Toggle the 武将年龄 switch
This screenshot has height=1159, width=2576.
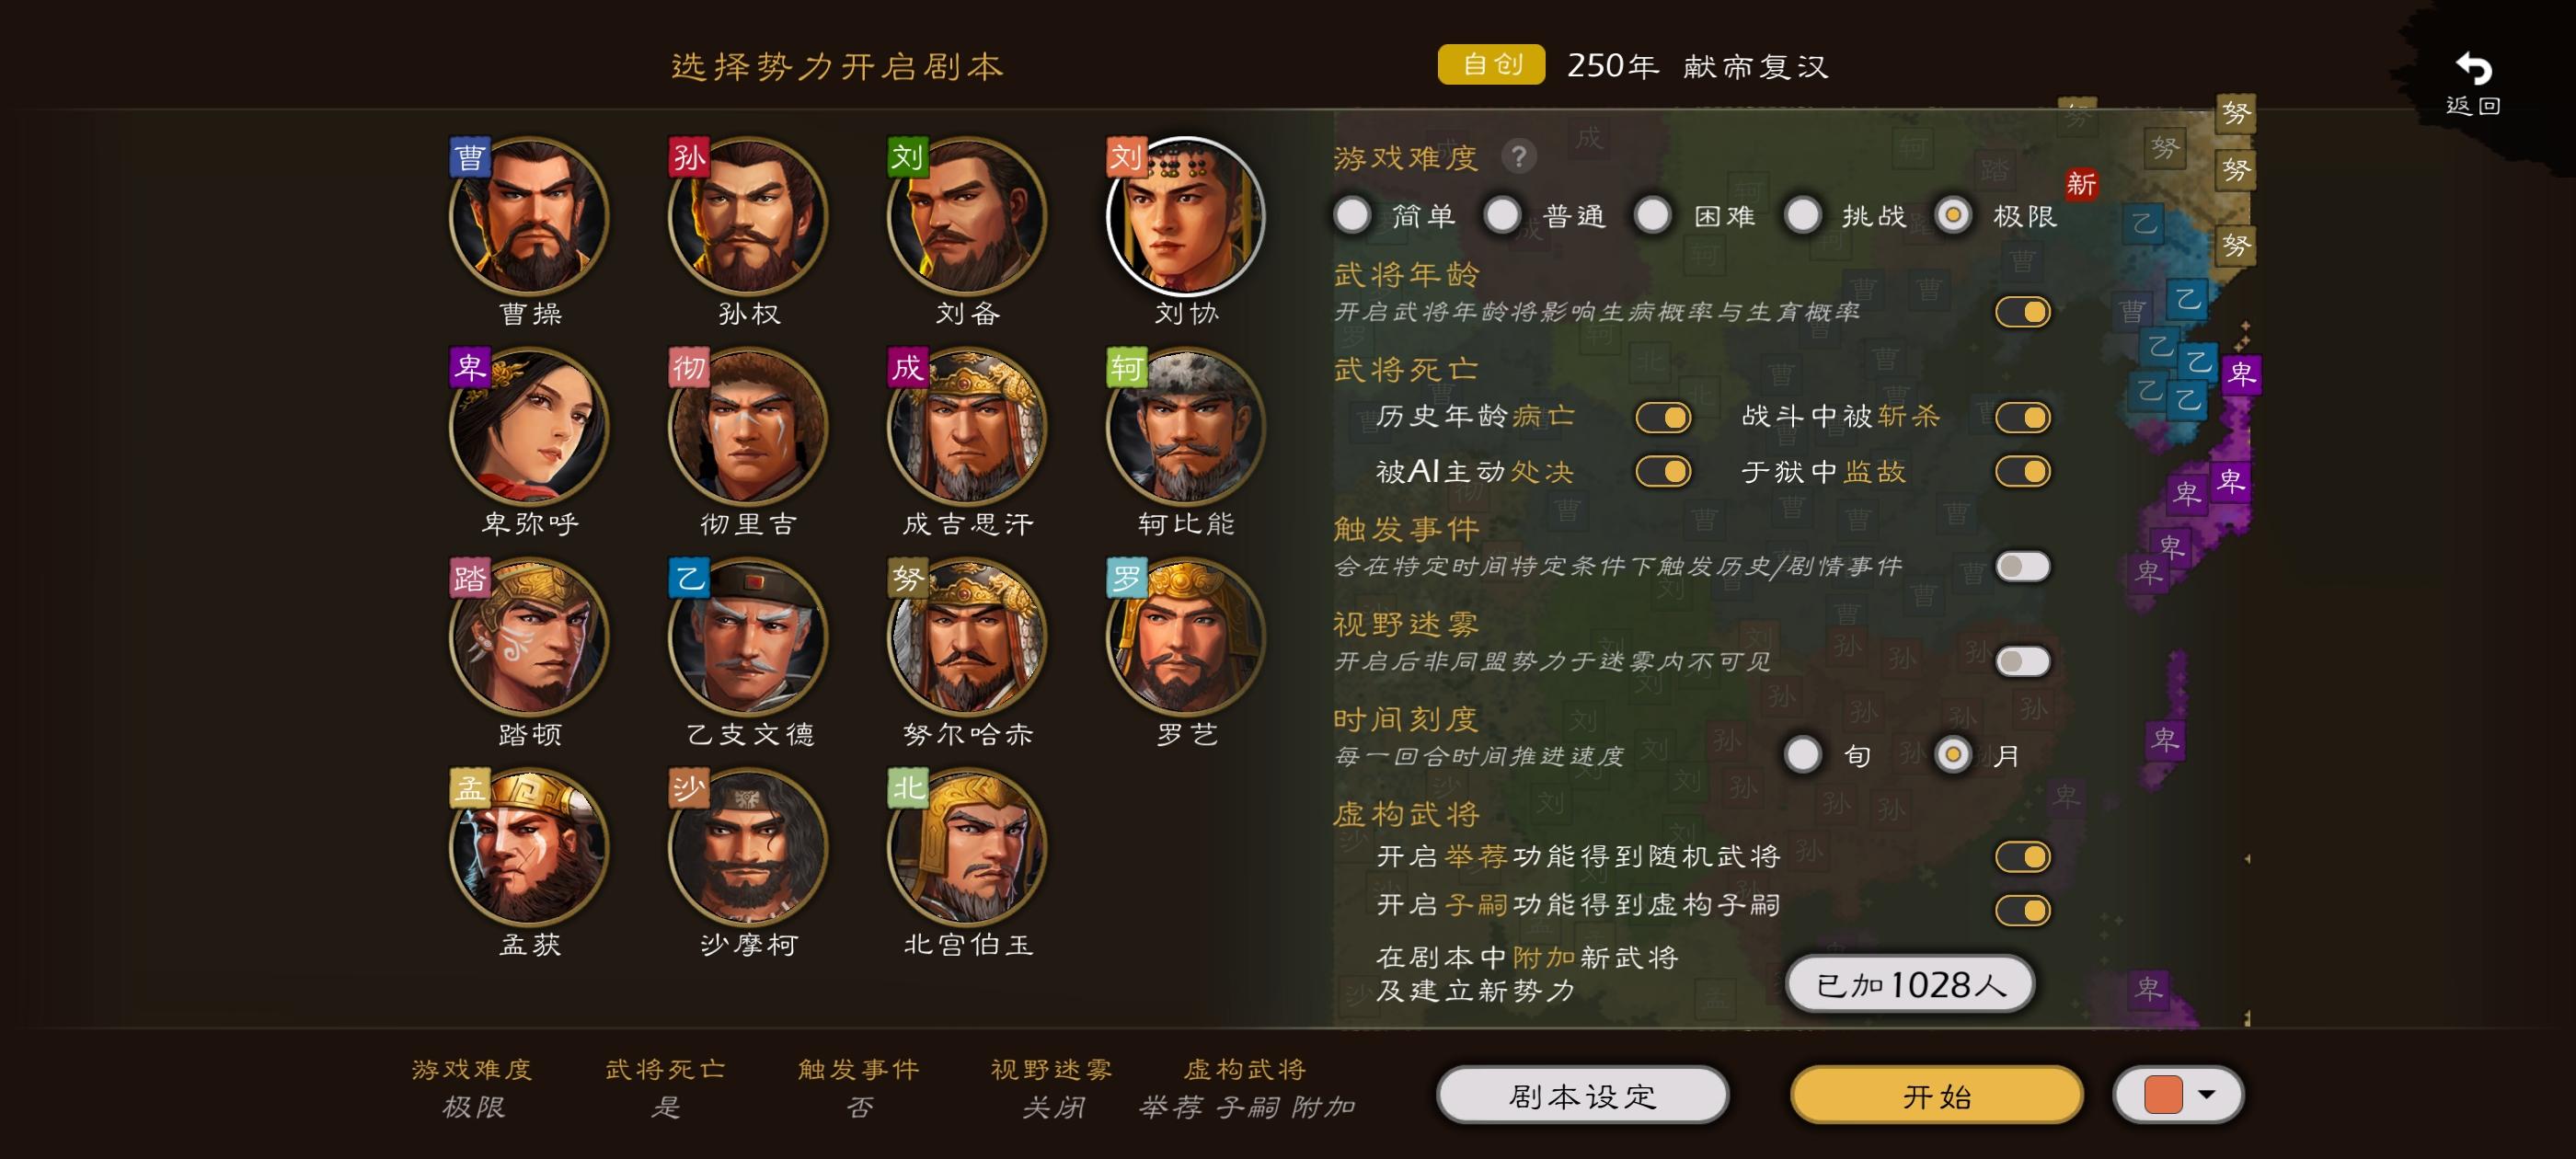tap(2022, 312)
